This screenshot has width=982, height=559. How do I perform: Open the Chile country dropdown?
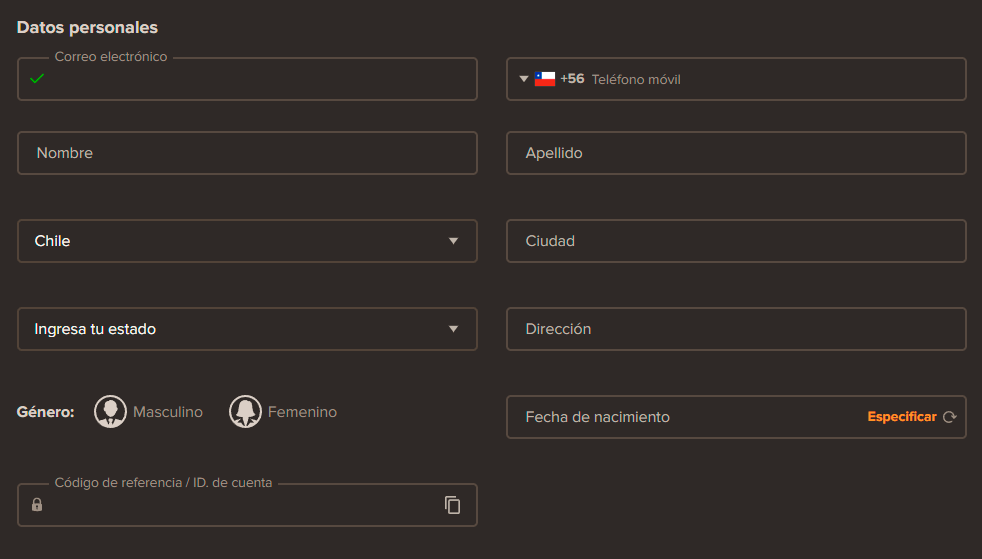coord(247,241)
